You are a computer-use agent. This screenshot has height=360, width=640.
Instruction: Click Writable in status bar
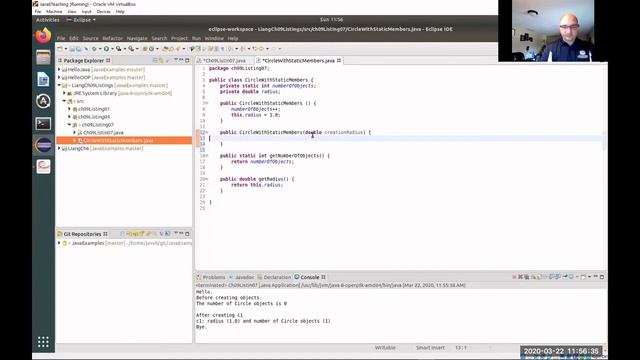pyautogui.click(x=385, y=348)
